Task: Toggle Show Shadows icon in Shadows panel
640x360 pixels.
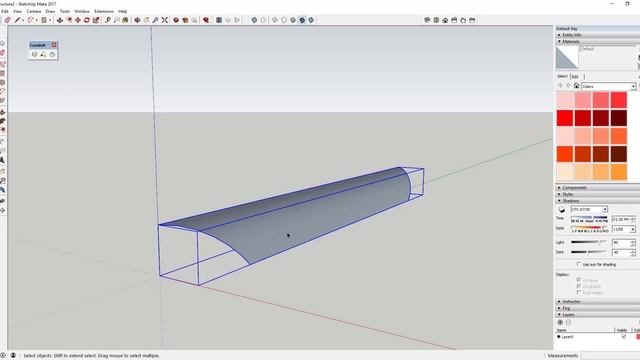Action: [562, 209]
